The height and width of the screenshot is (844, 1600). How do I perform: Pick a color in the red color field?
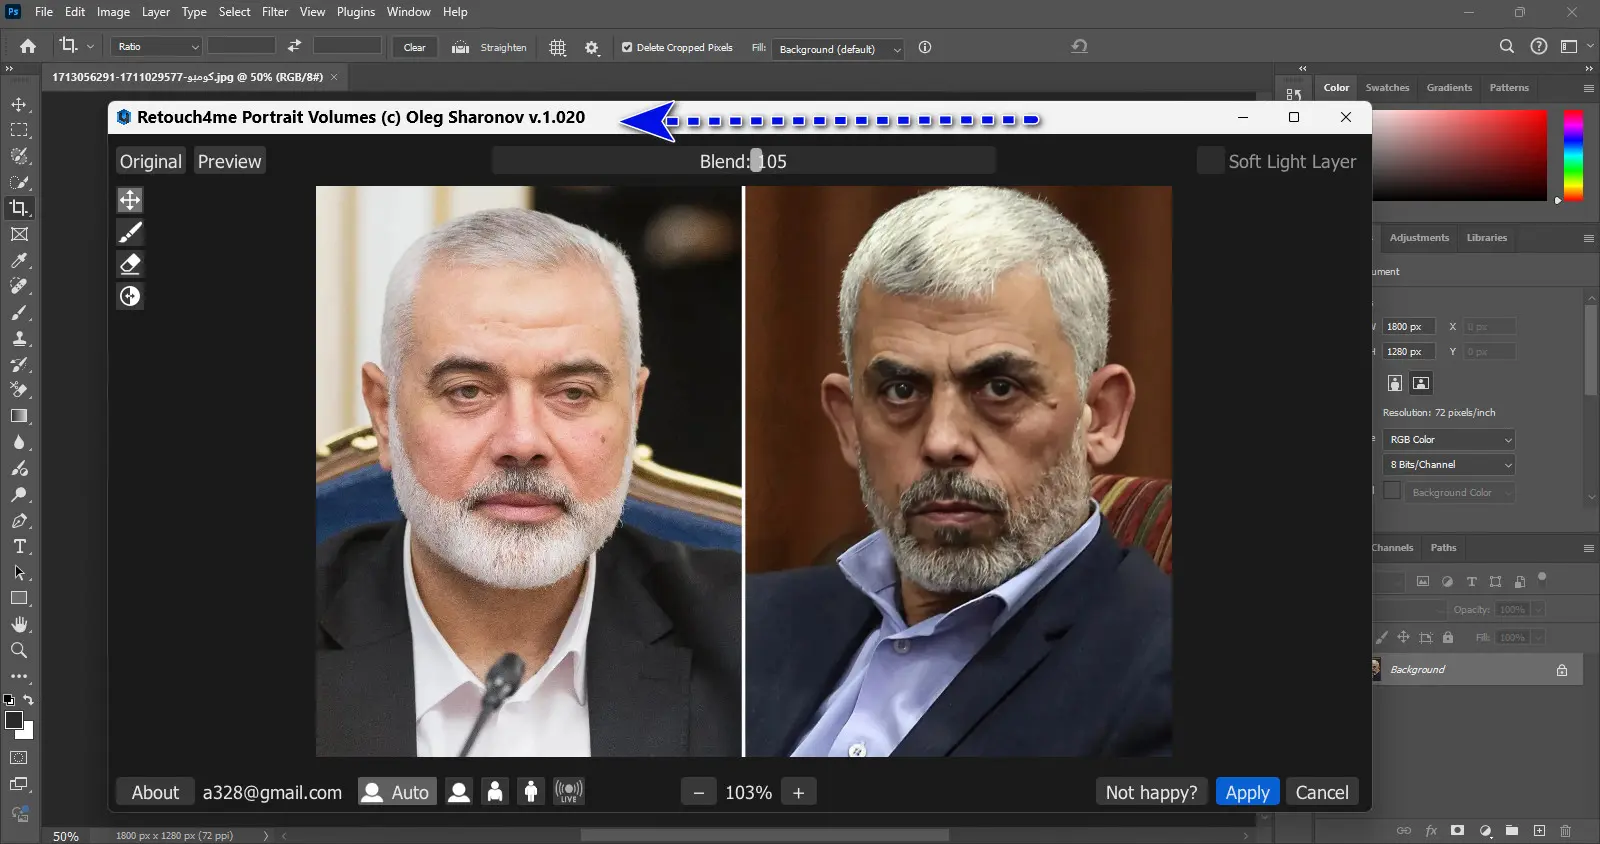click(x=1460, y=155)
